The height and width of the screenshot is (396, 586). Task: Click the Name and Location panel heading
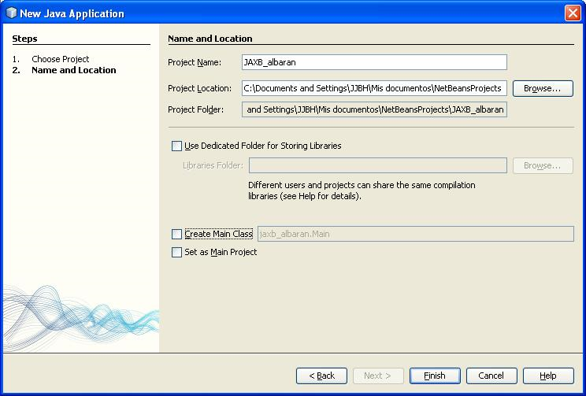tap(210, 39)
